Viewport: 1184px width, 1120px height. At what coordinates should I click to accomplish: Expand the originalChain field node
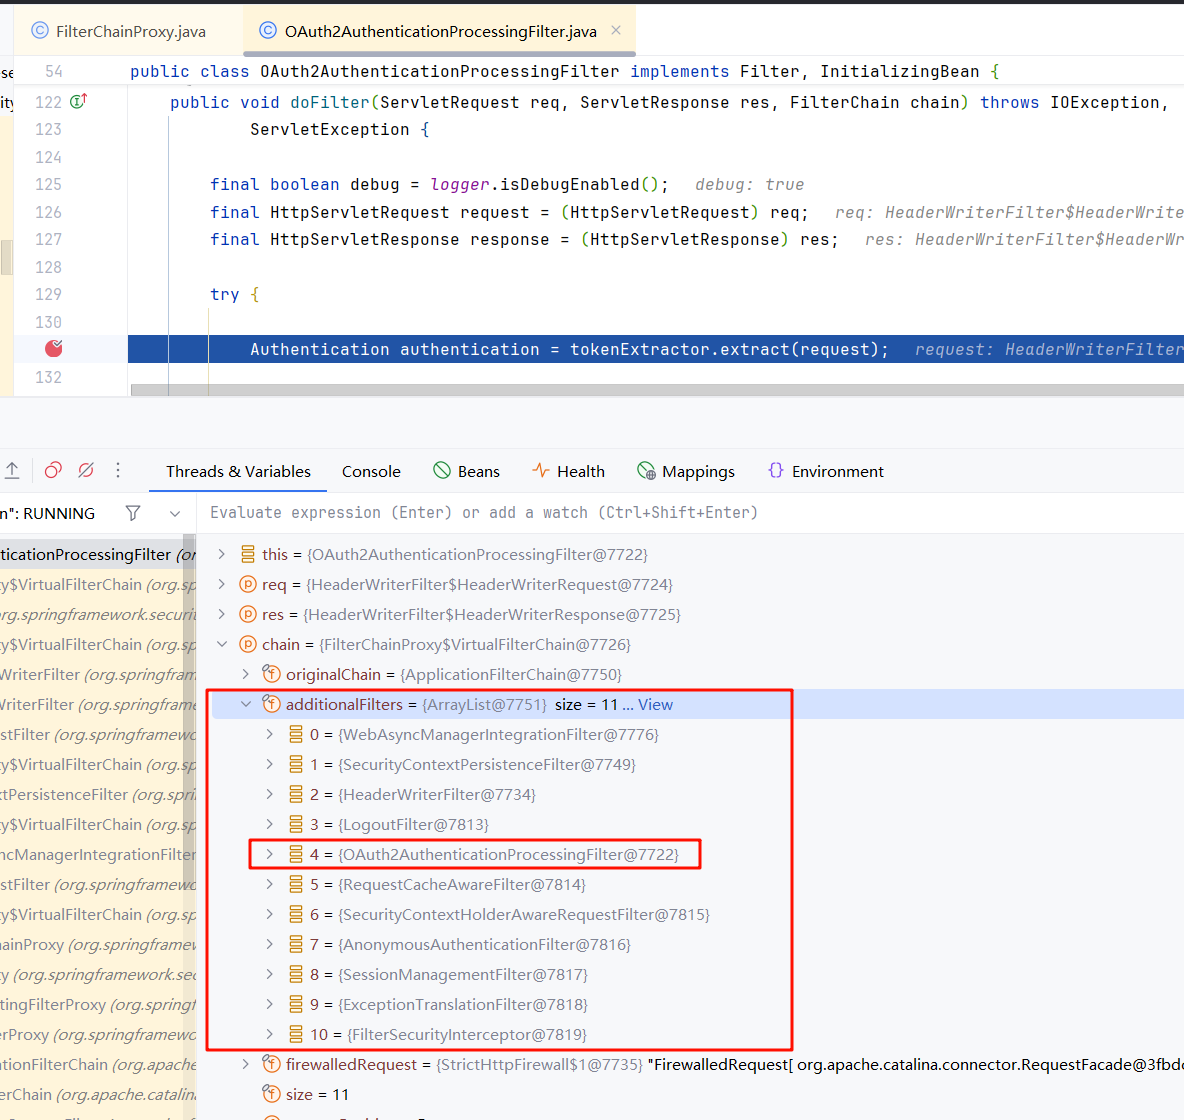245,674
